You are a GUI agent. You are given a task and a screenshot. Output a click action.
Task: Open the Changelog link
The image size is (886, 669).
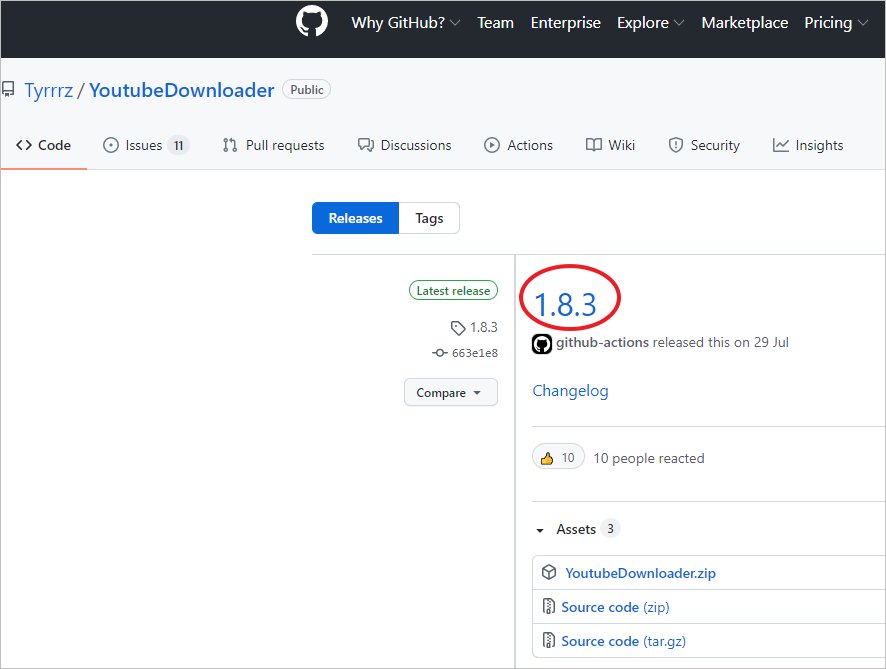pyautogui.click(x=570, y=391)
